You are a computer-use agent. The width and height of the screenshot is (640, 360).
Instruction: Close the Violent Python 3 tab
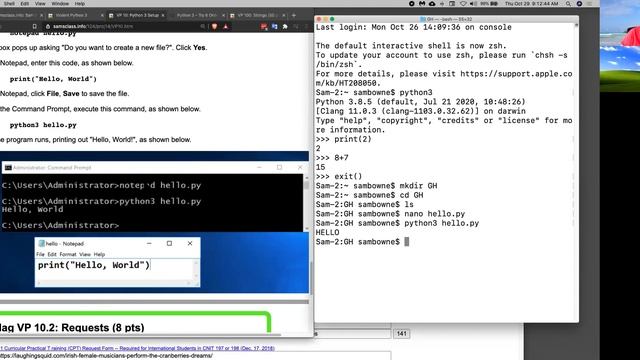pos(102,15)
